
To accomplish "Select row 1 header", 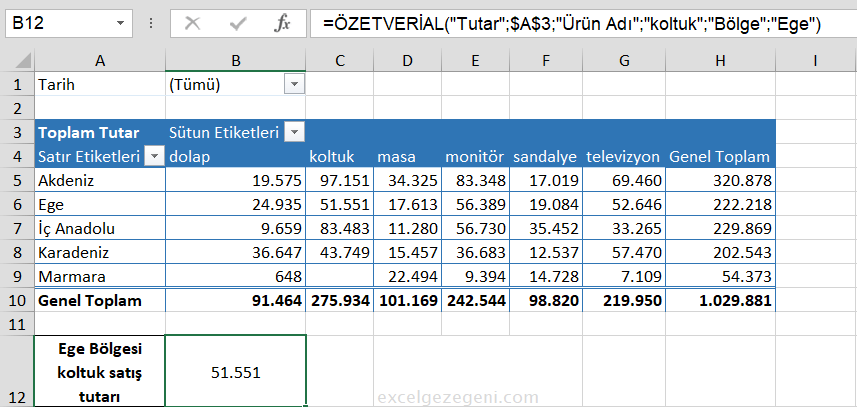I will pos(17,85).
